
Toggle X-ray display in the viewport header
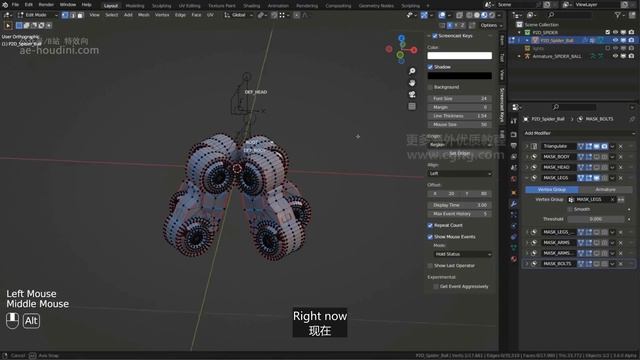tap(459, 15)
